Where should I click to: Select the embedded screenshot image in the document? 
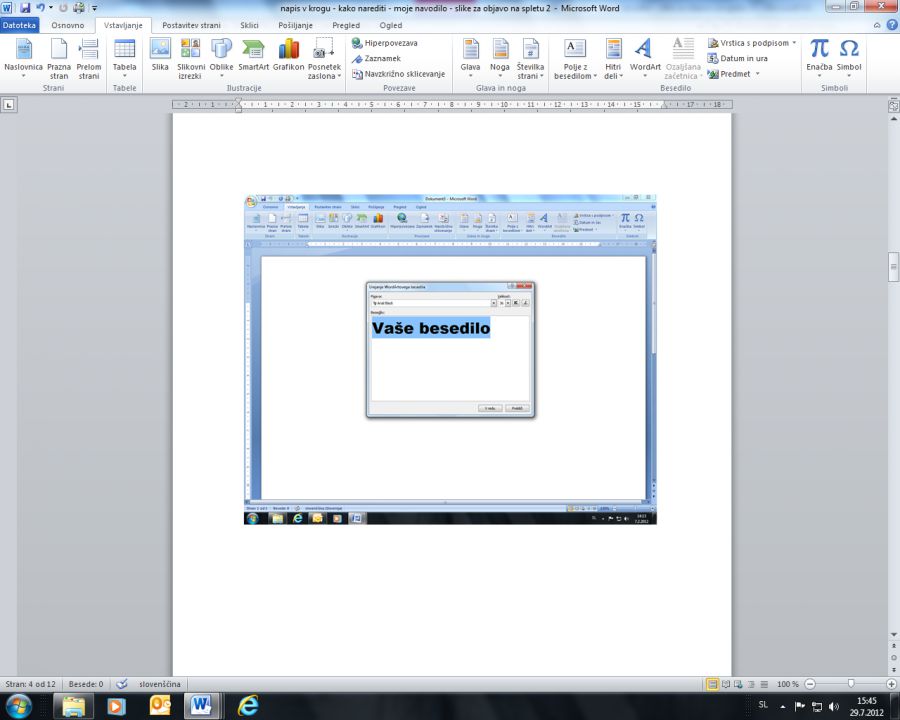point(450,359)
